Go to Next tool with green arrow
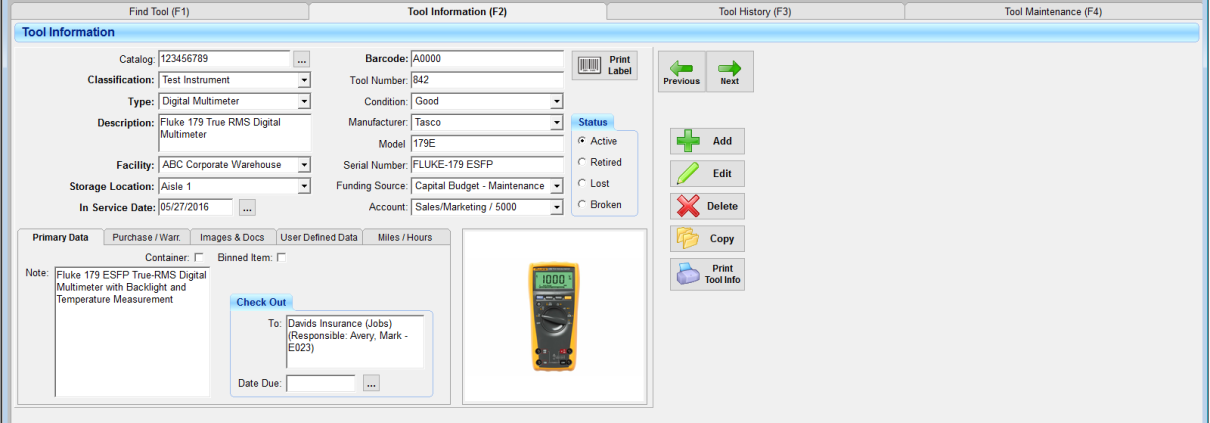The image size is (1210, 423). point(730,72)
